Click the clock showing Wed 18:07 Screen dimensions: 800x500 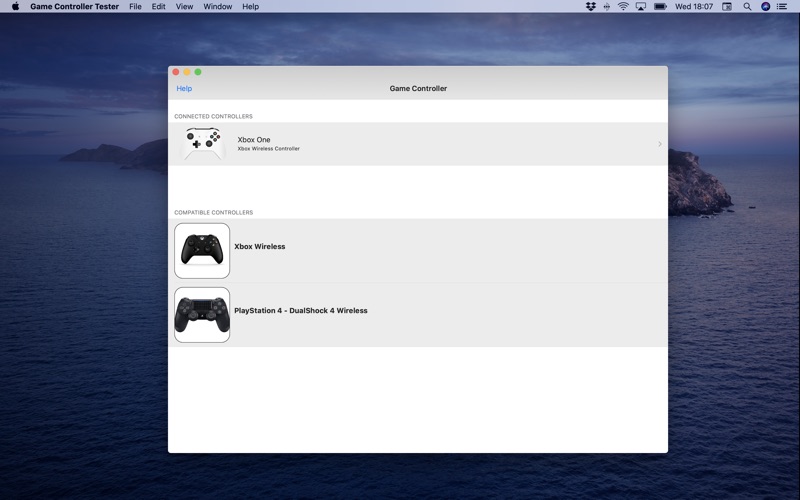tap(694, 6)
